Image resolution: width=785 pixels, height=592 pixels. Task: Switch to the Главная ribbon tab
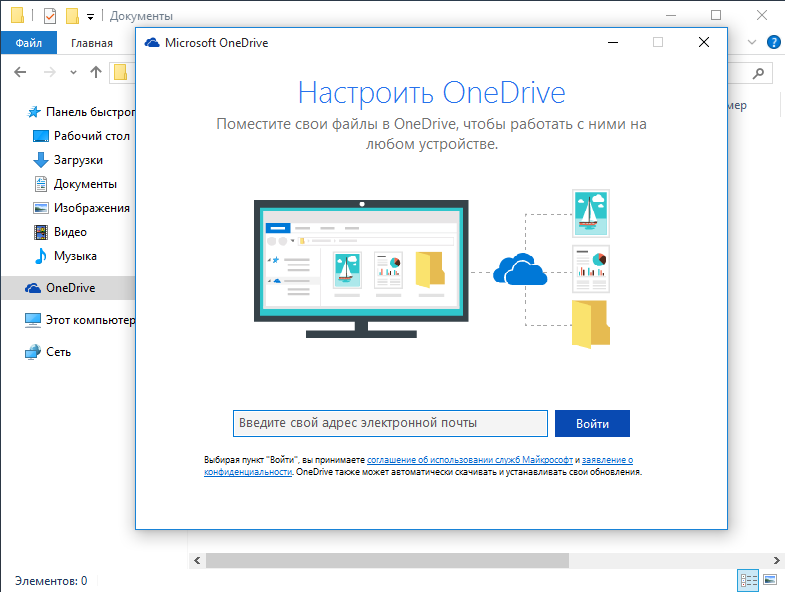[x=92, y=43]
